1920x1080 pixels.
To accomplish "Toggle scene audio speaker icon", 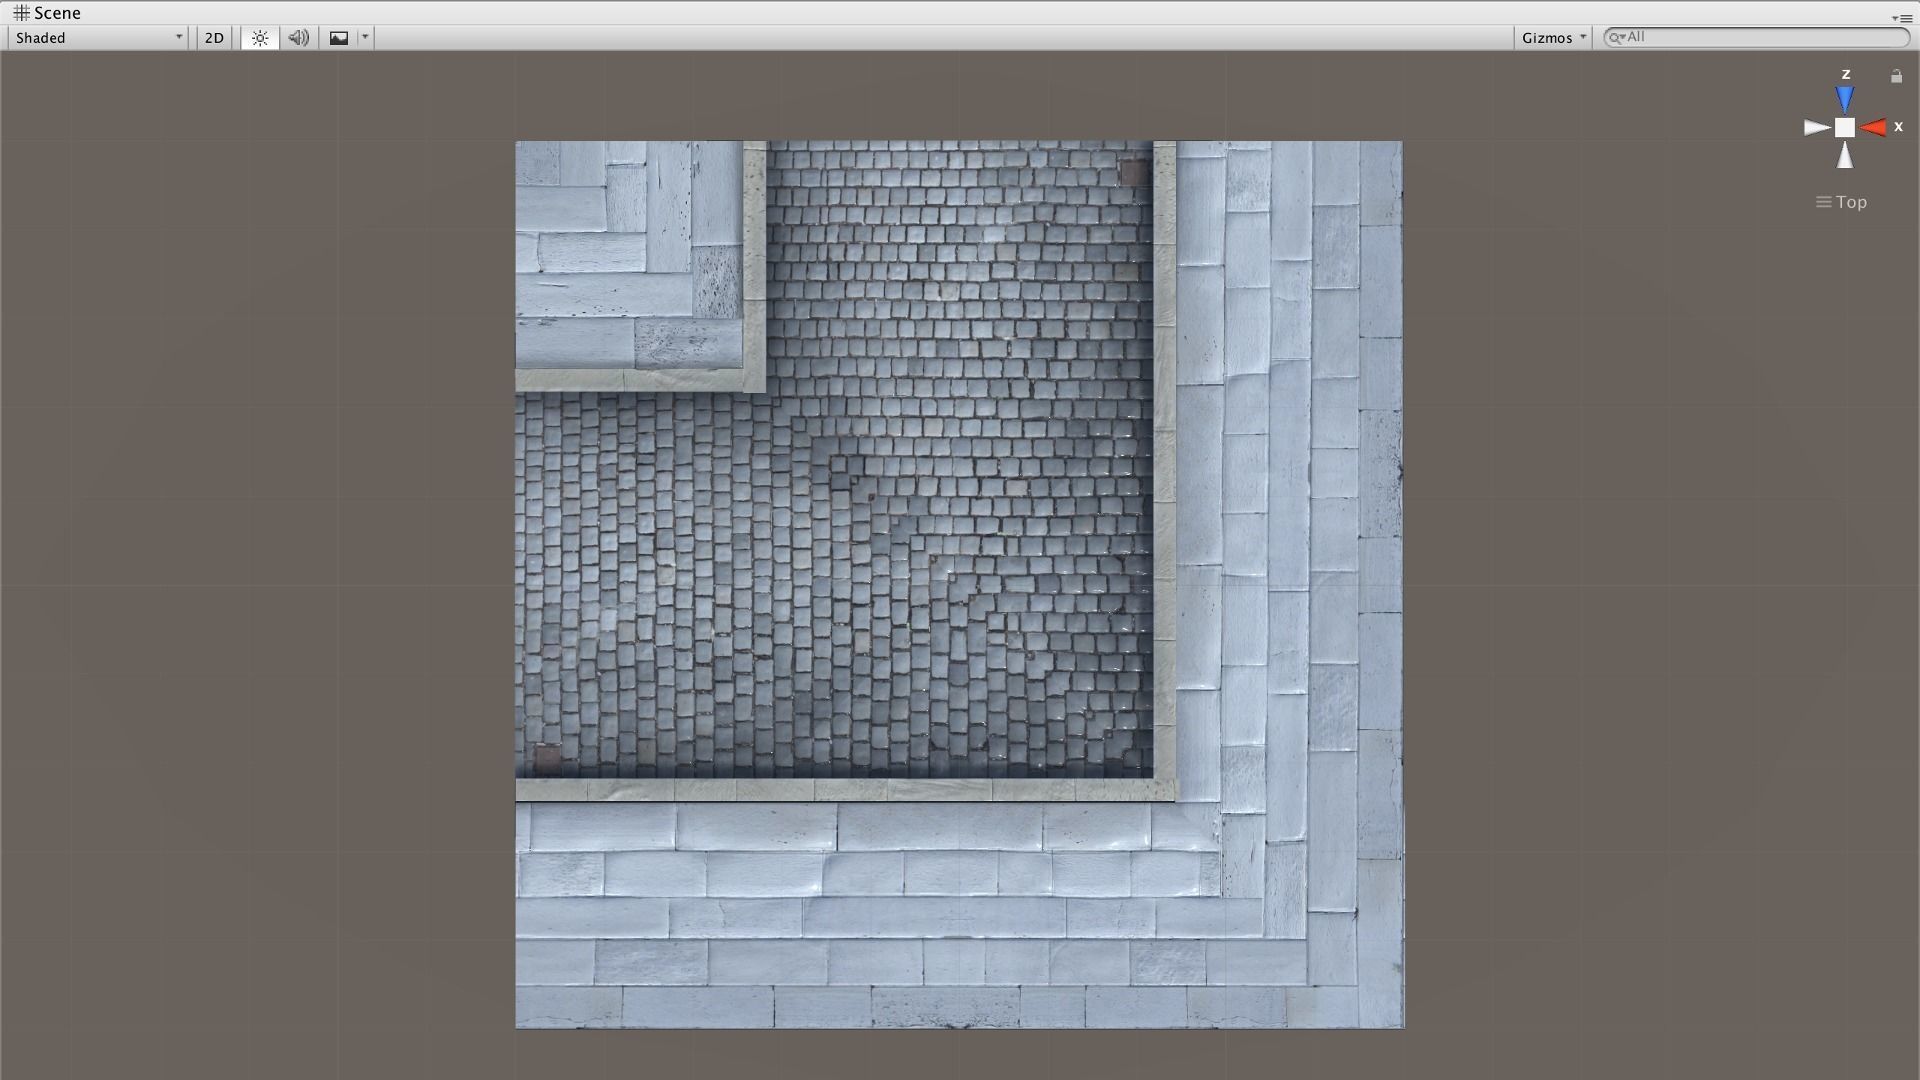I will 298,38.
